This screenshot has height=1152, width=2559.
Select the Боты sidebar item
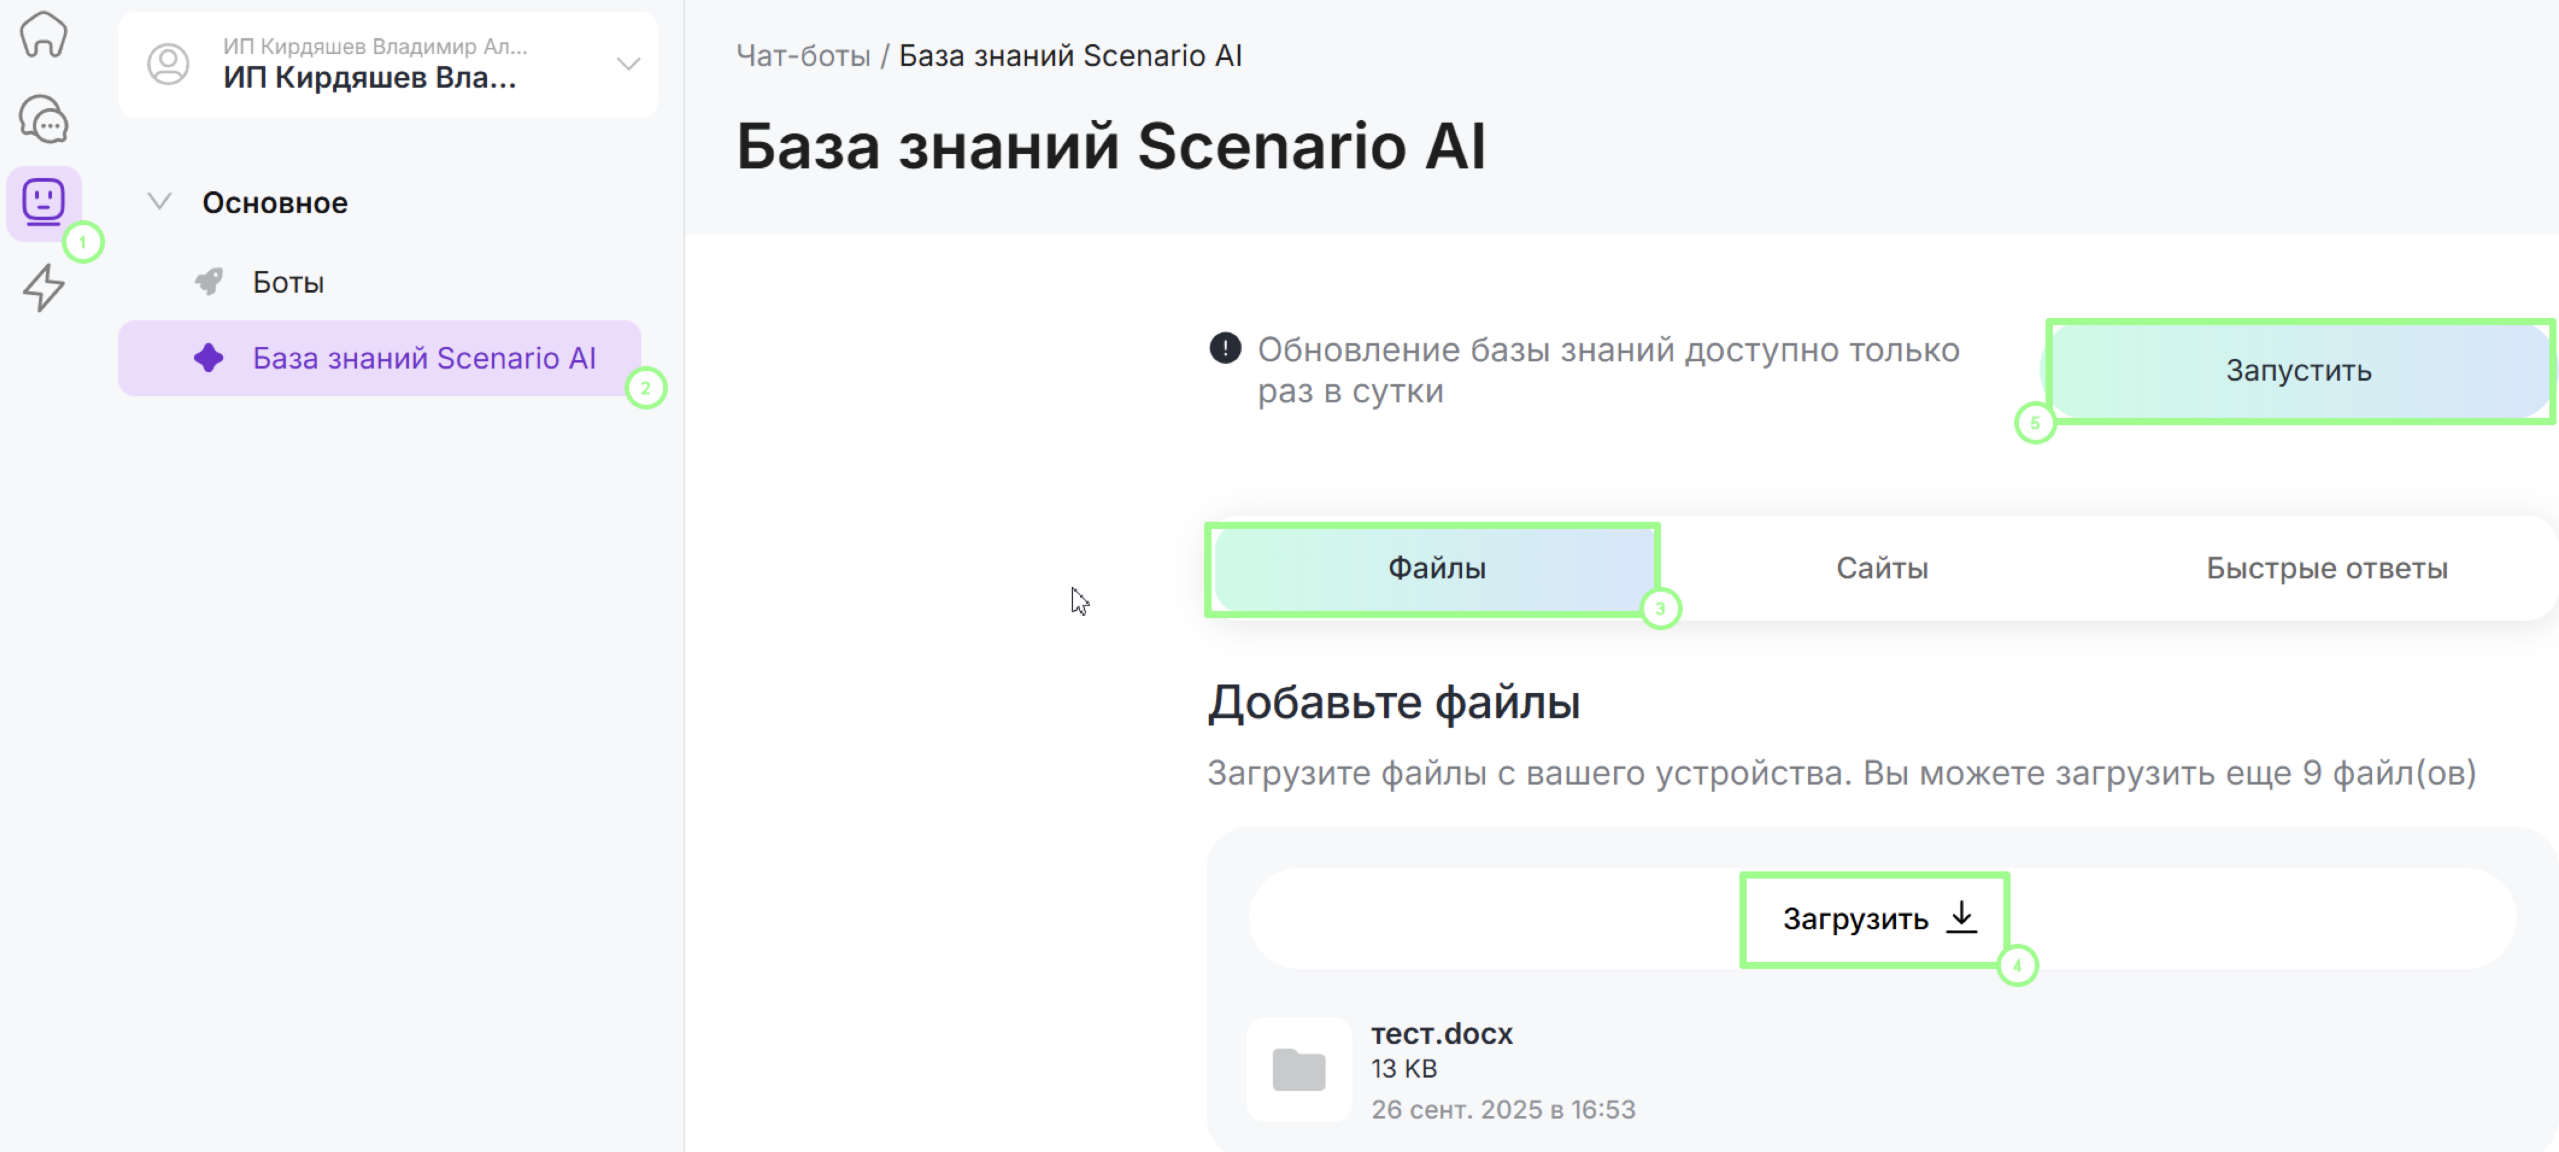click(288, 282)
